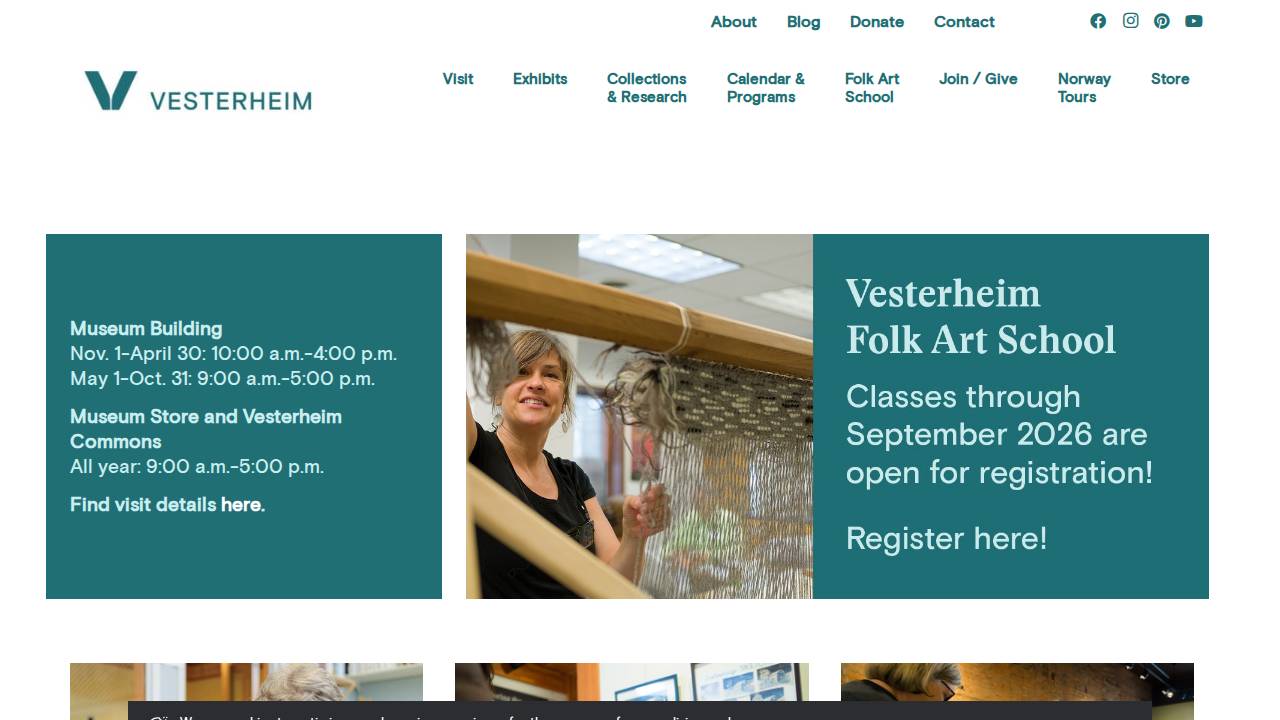Open the Contact page
The image size is (1280, 720).
tap(964, 22)
